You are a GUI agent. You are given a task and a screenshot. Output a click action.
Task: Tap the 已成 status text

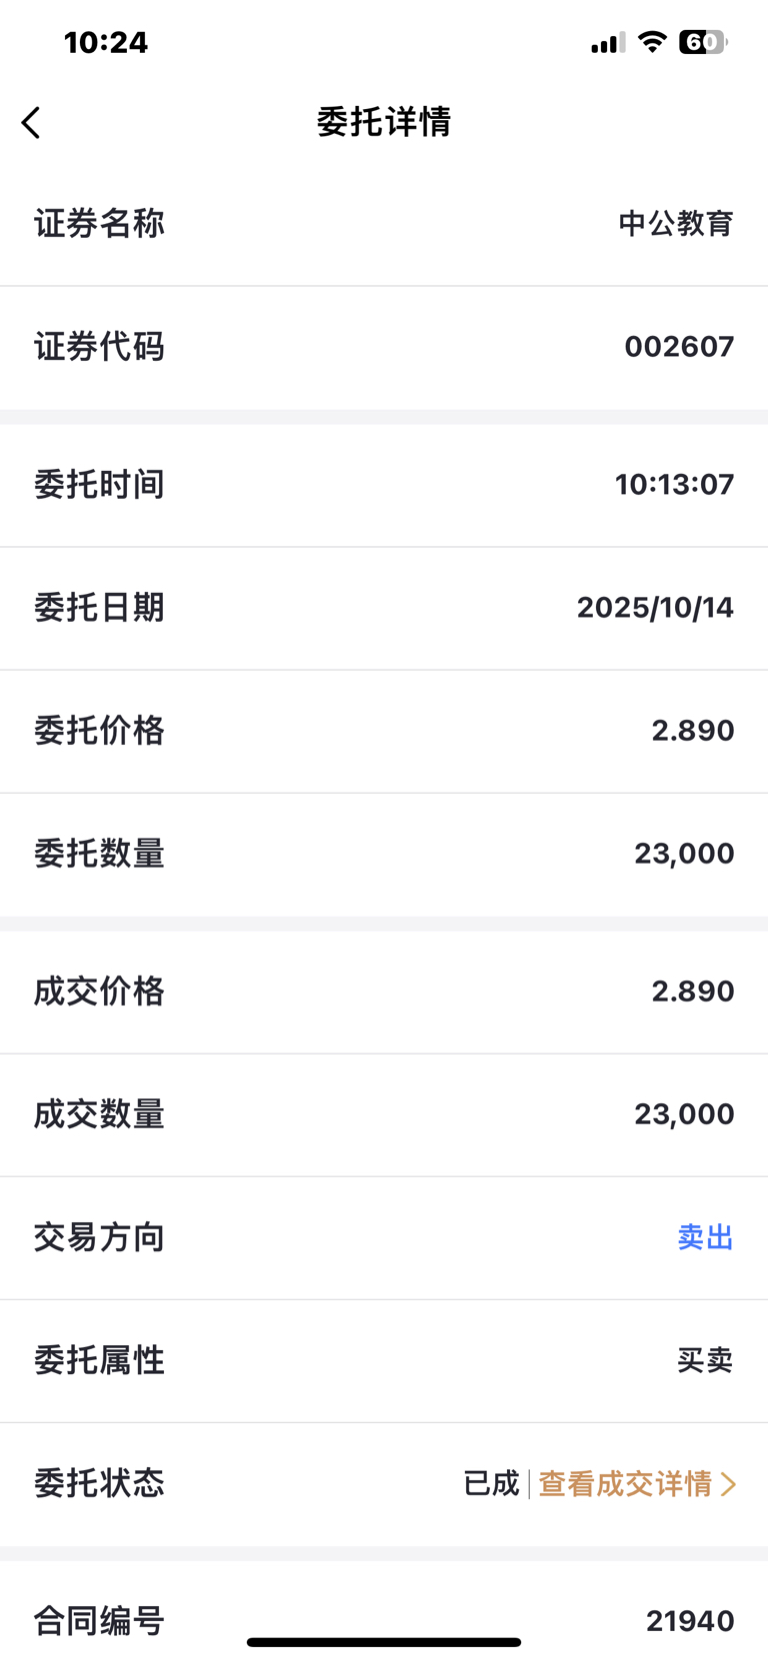(491, 1483)
